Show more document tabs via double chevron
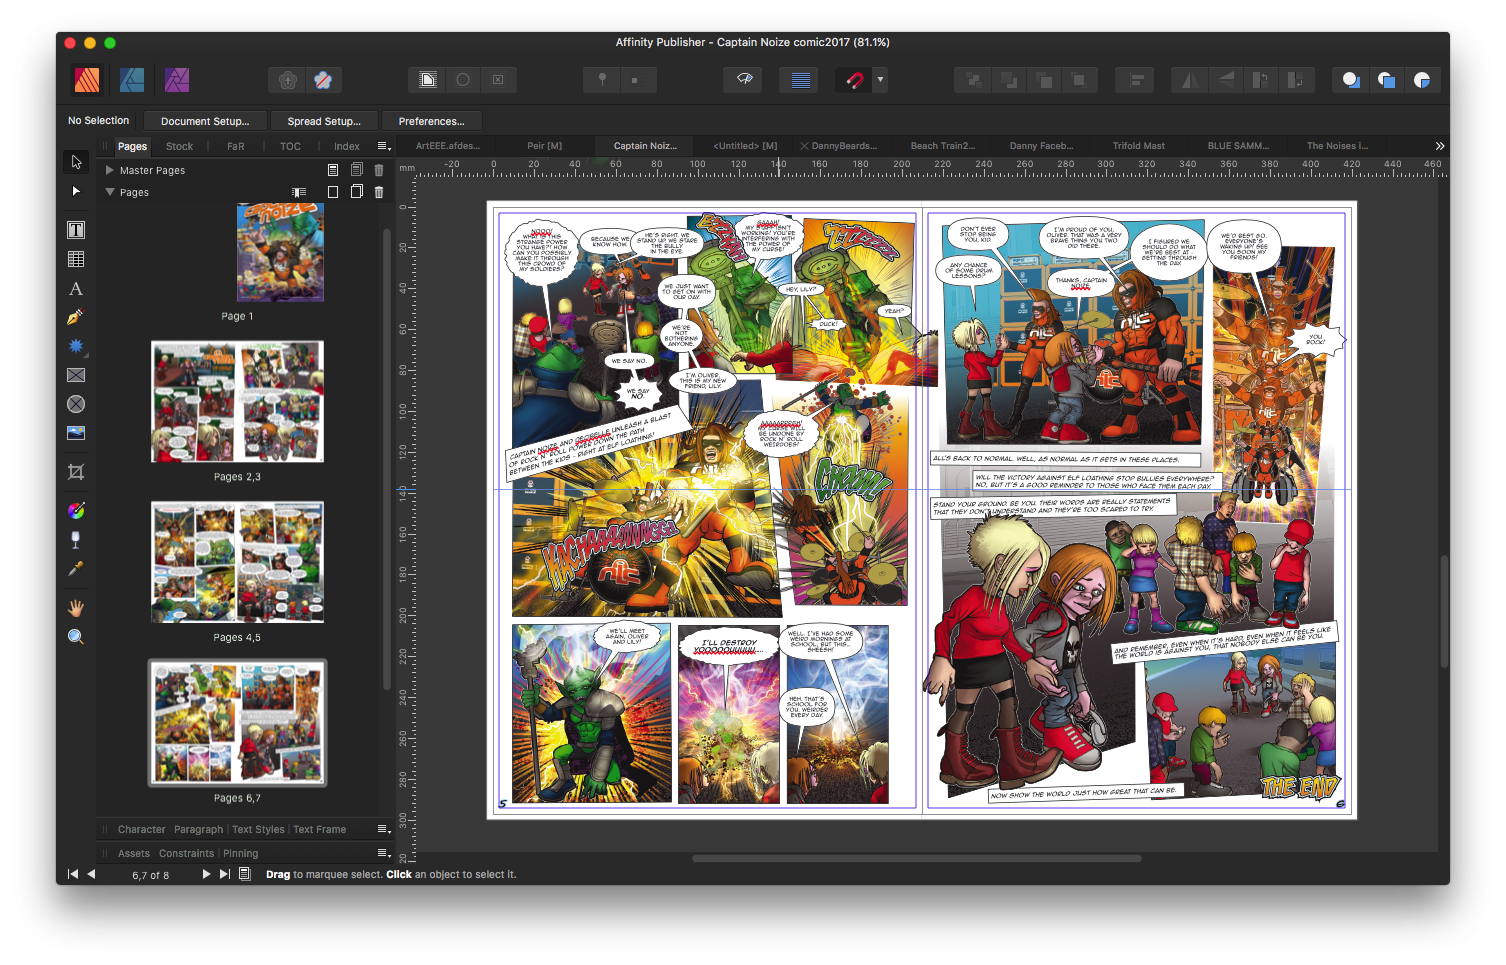This screenshot has height=965, width=1506. click(x=1440, y=146)
